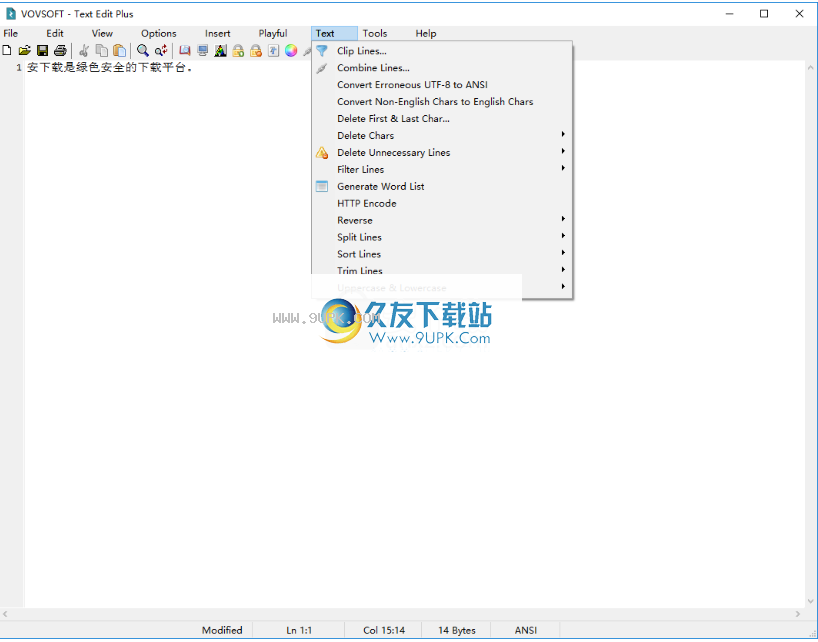This screenshot has height=642, width=818.
Task: Expand the Sort Lines submenu arrow
Action: 563,253
